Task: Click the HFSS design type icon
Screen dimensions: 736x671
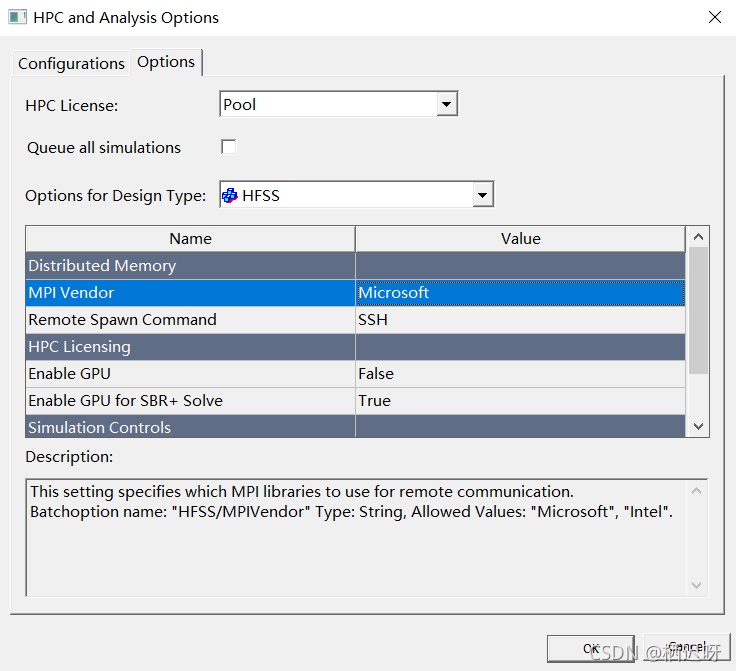Action: [230, 195]
